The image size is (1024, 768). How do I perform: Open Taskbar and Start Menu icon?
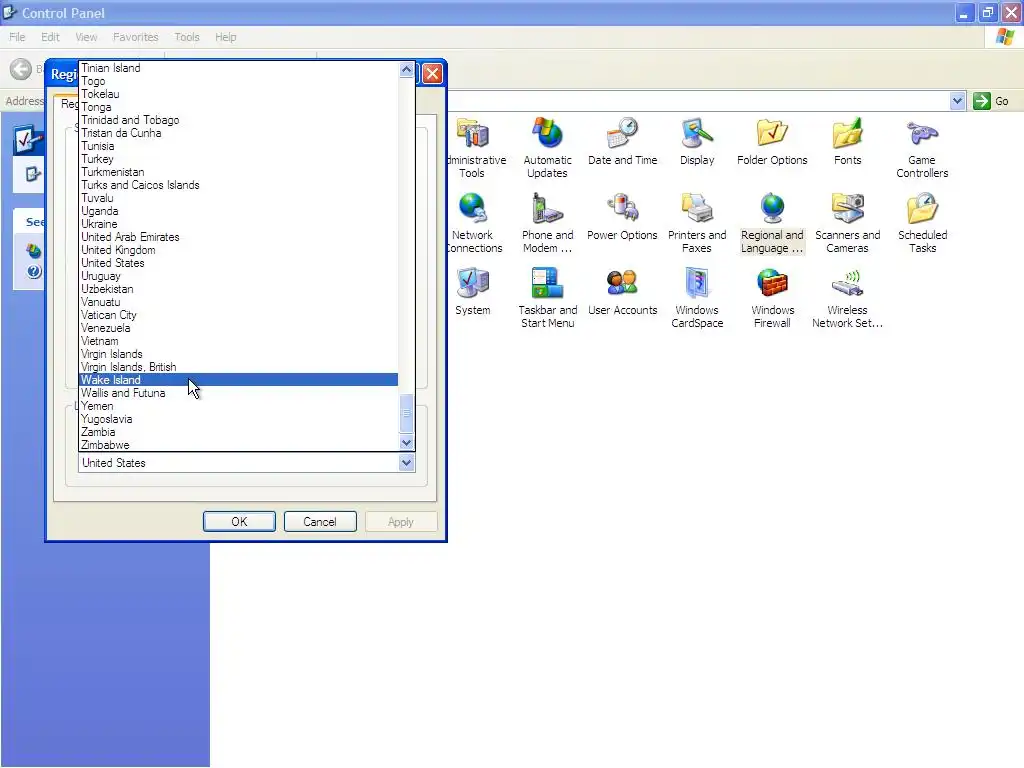[x=547, y=284]
